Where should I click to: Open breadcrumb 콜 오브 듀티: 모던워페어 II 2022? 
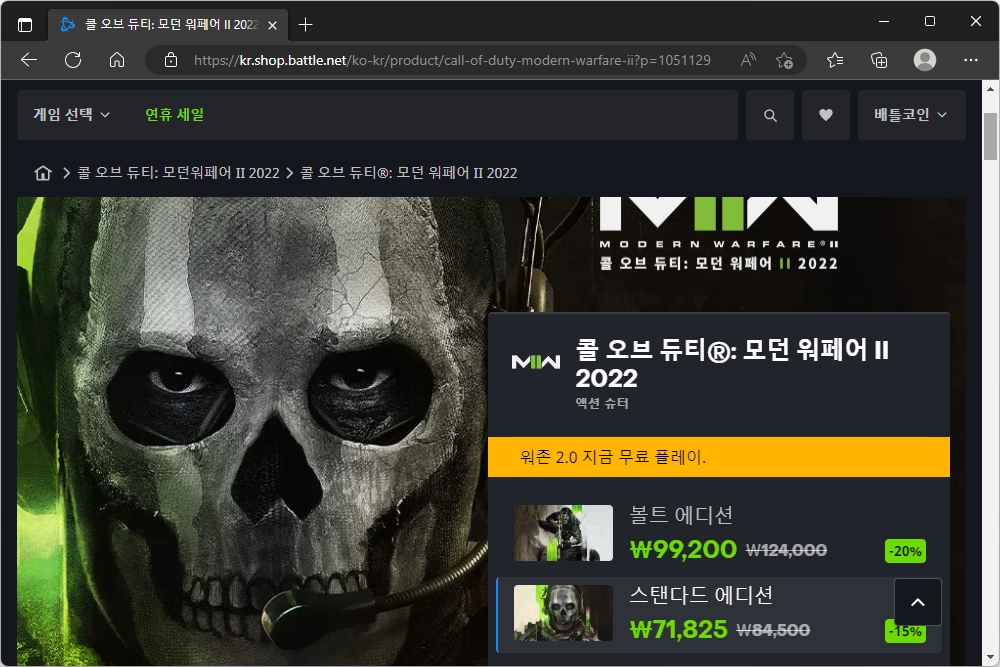pyautogui.click(x=179, y=173)
